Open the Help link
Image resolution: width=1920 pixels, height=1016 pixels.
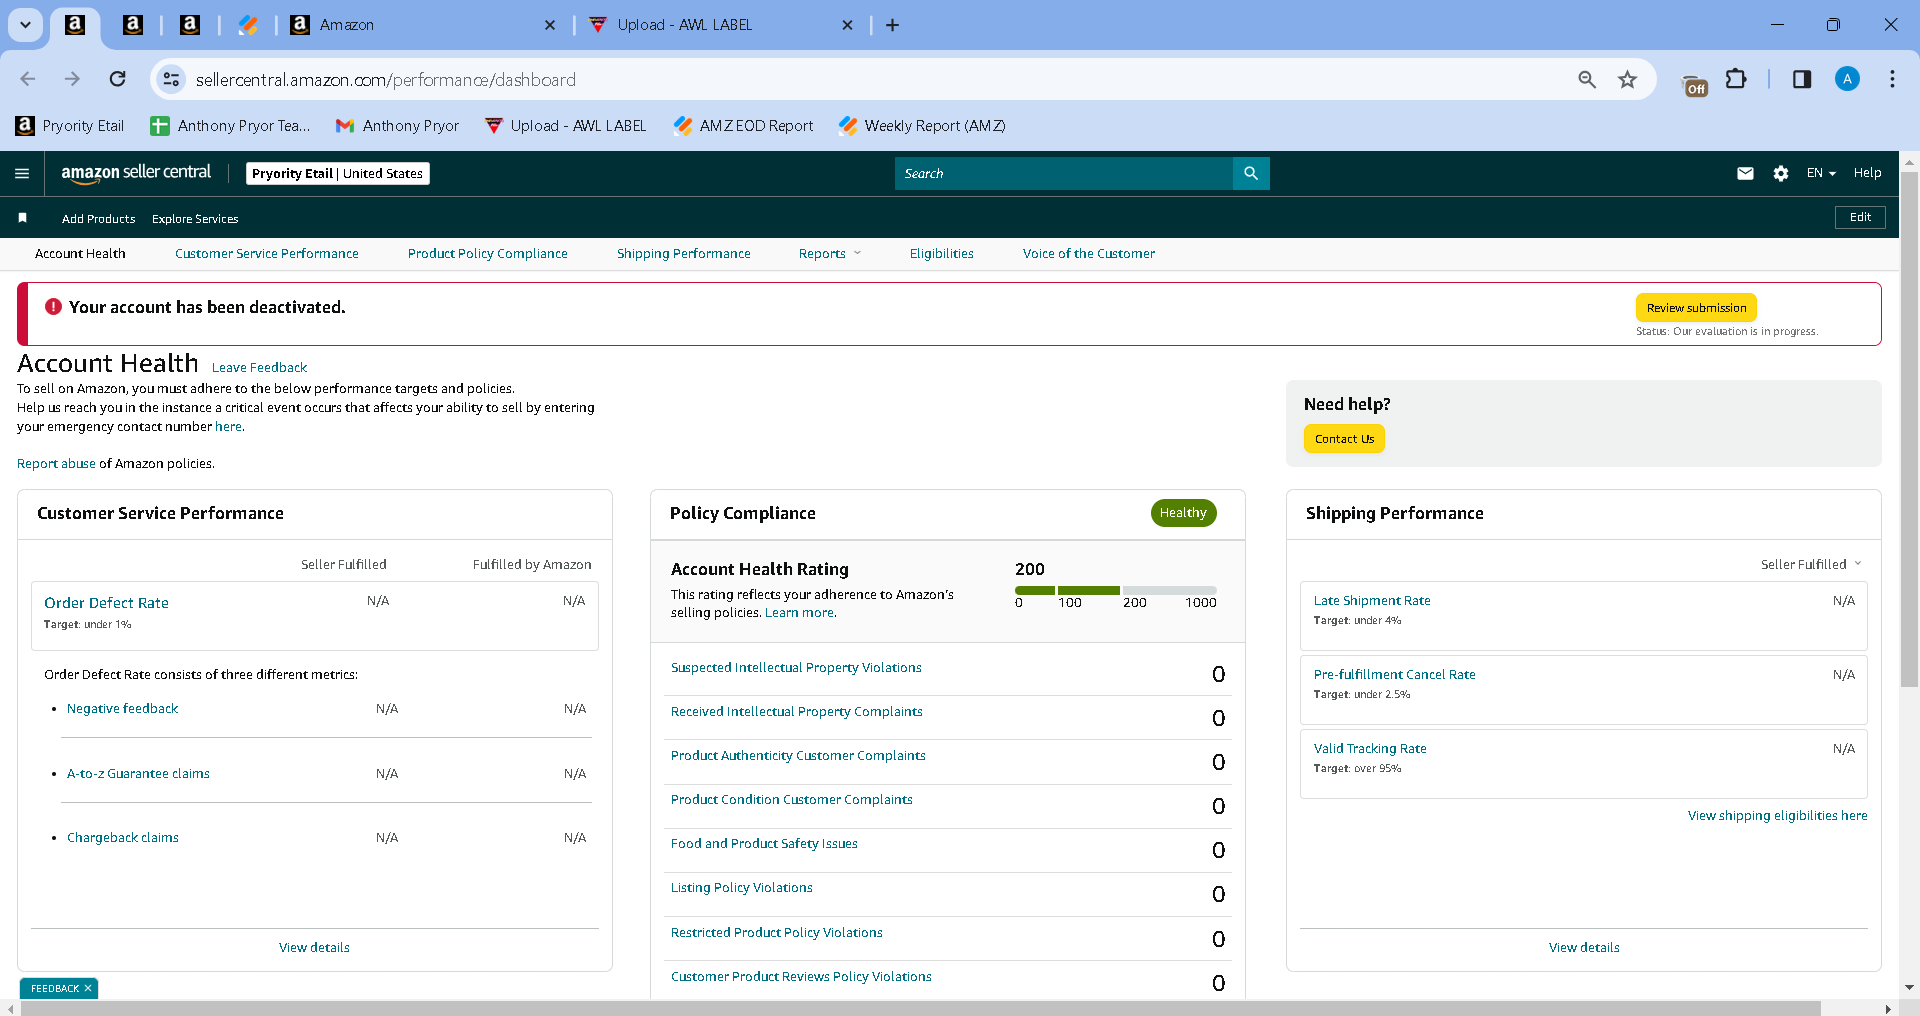[1867, 173]
